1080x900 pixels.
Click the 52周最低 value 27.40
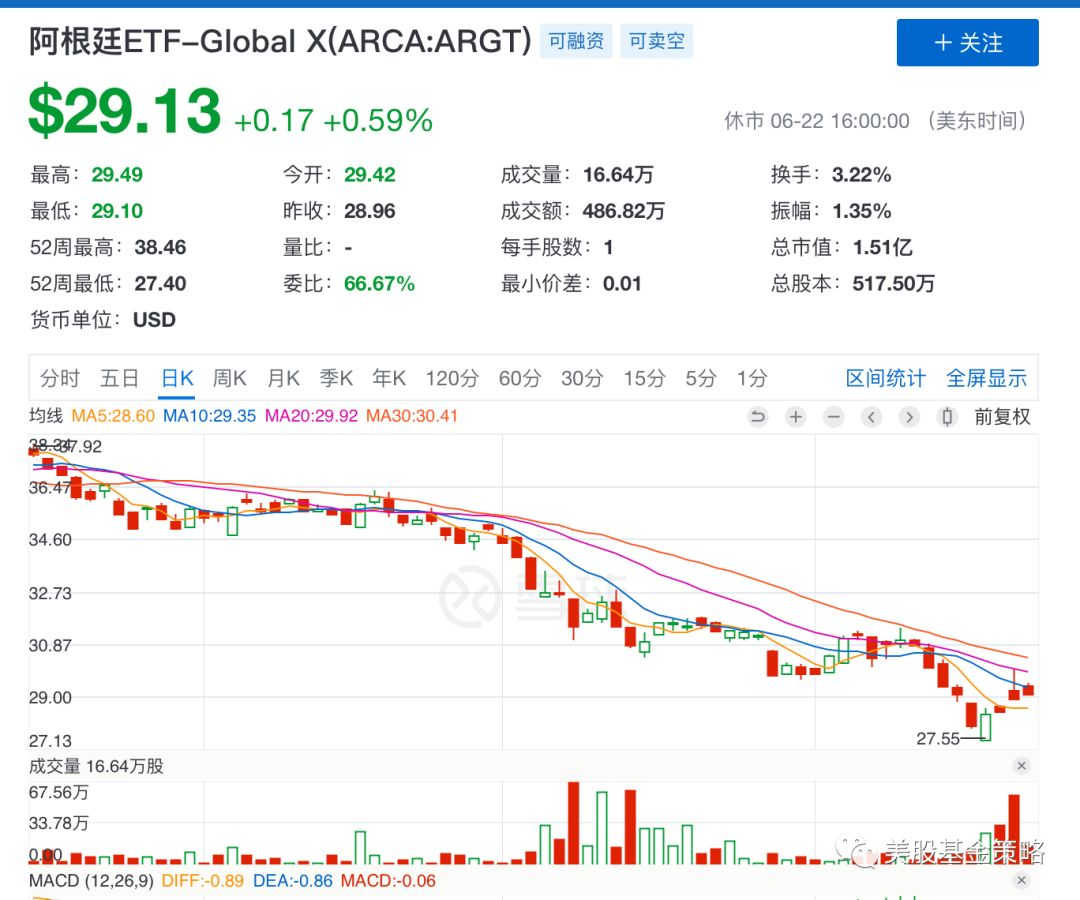(160, 284)
